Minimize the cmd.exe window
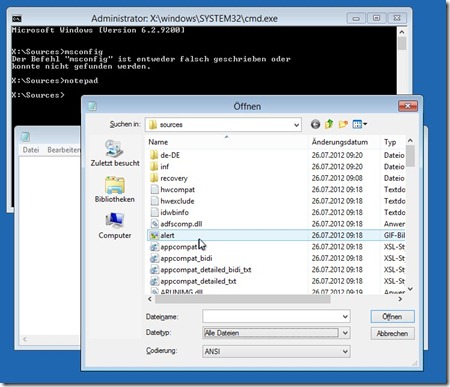The image size is (450, 387). pos(356,18)
